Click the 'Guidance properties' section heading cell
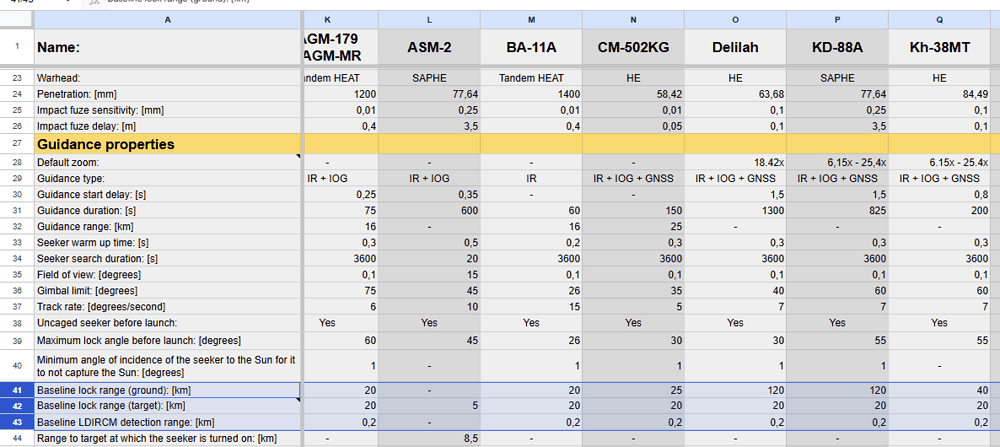Image resolution: width=1000 pixels, height=447 pixels. click(168, 144)
